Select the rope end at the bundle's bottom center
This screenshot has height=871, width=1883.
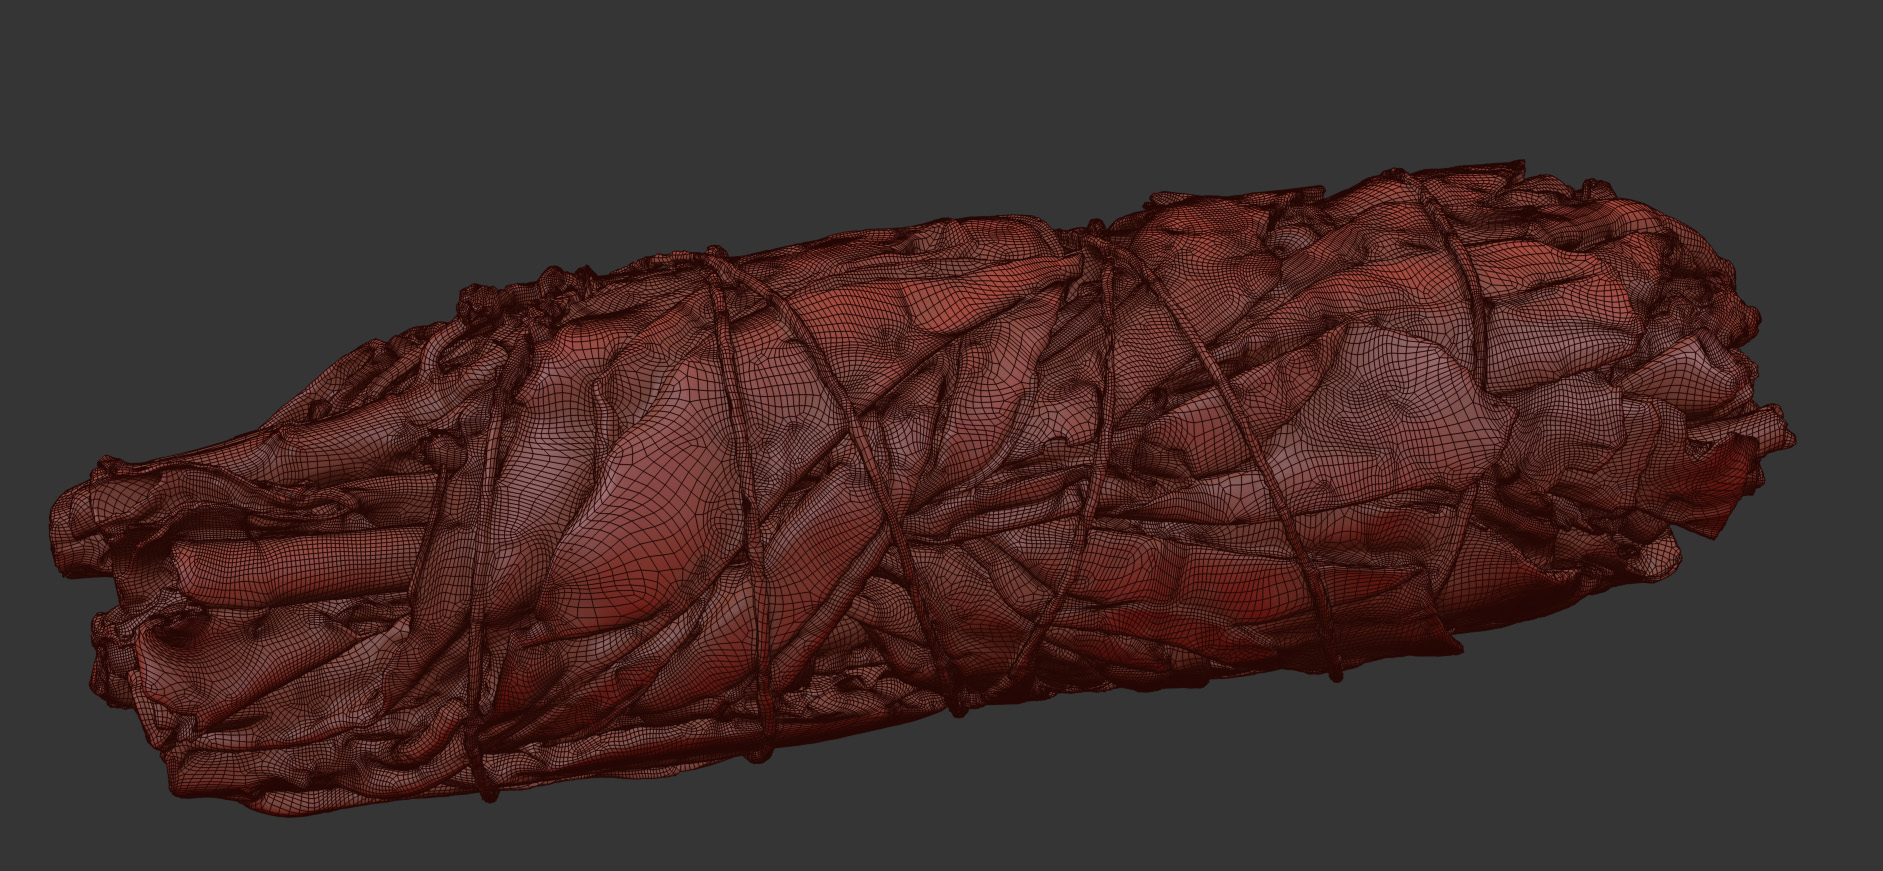click(x=958, y=708)
